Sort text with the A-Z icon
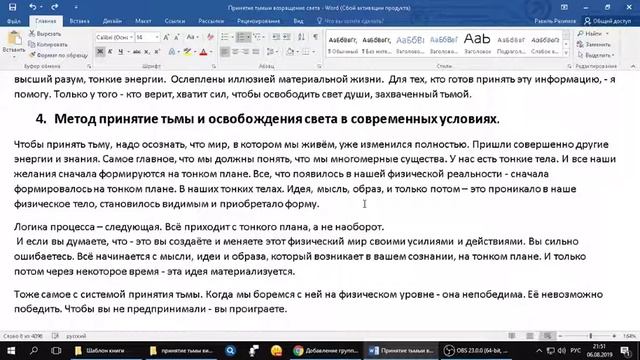Screen dimensions: 640x360 coord(301,37)
